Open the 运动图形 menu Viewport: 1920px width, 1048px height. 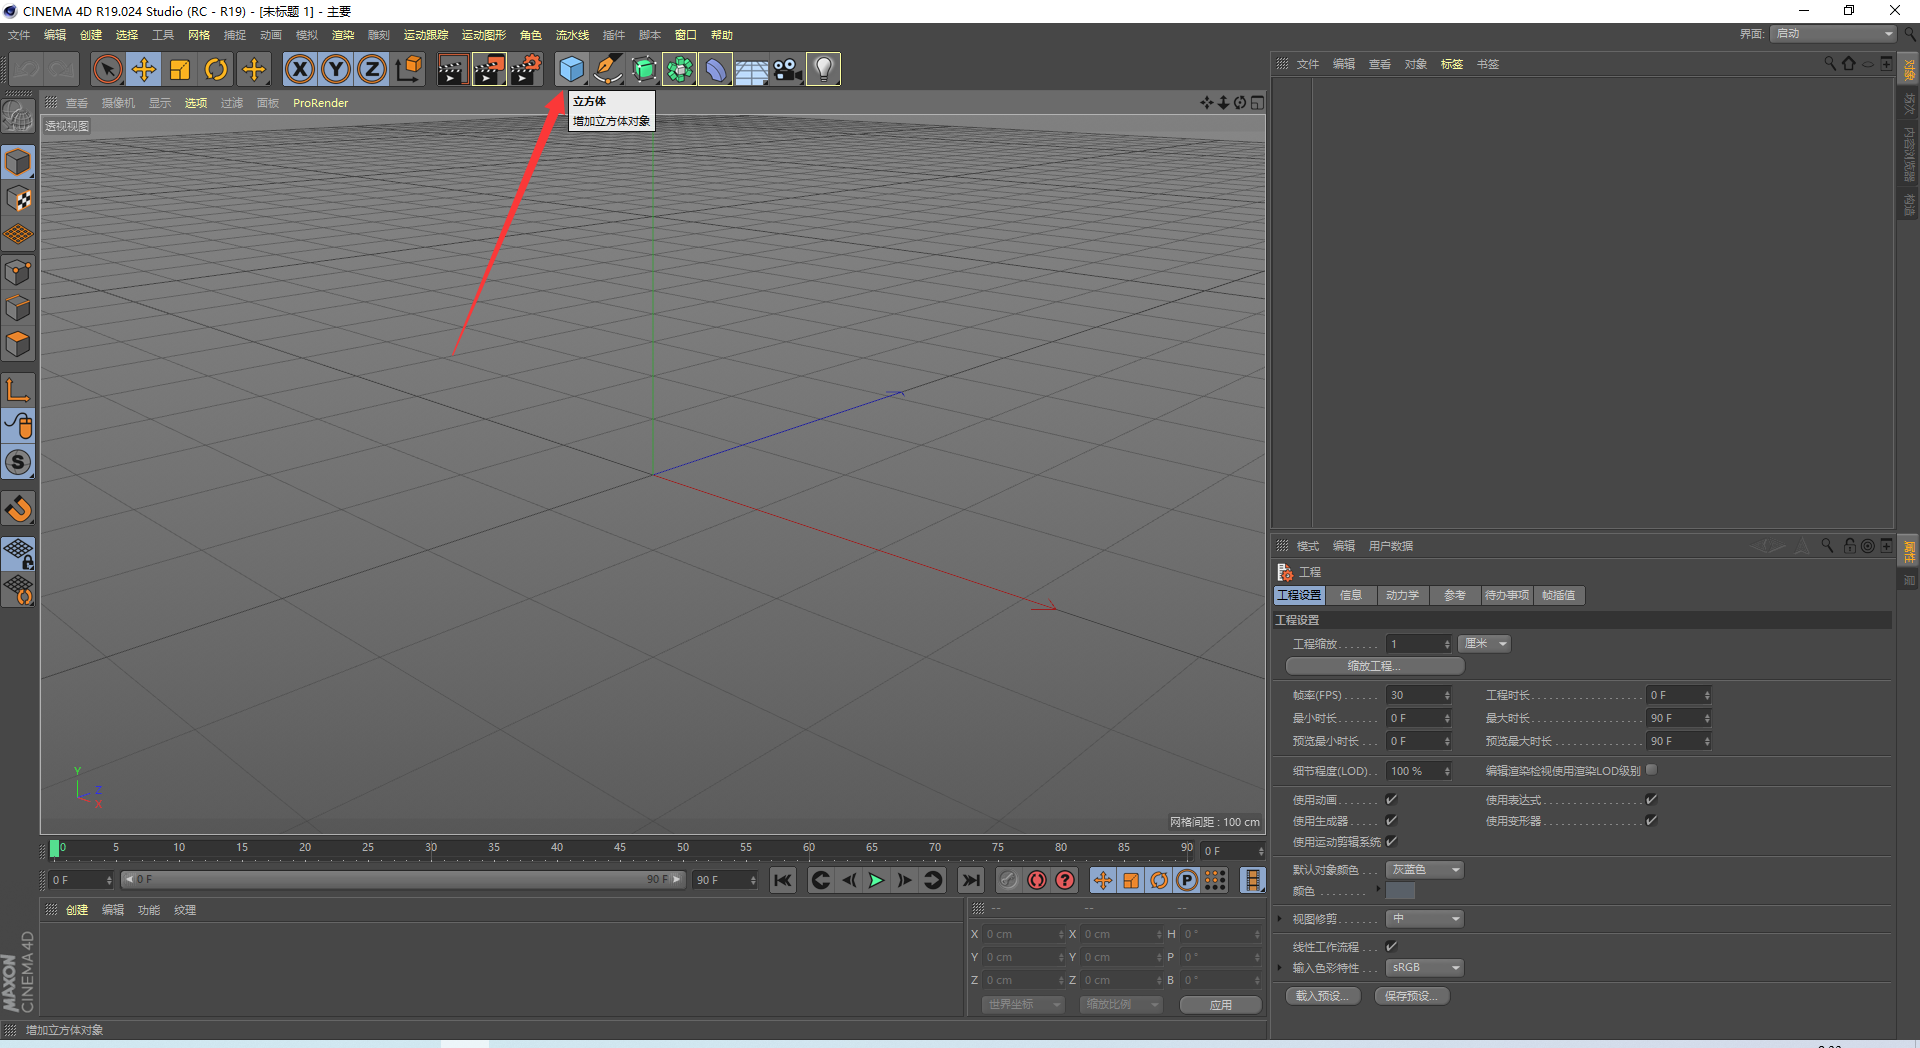click(x=484, y=35)
